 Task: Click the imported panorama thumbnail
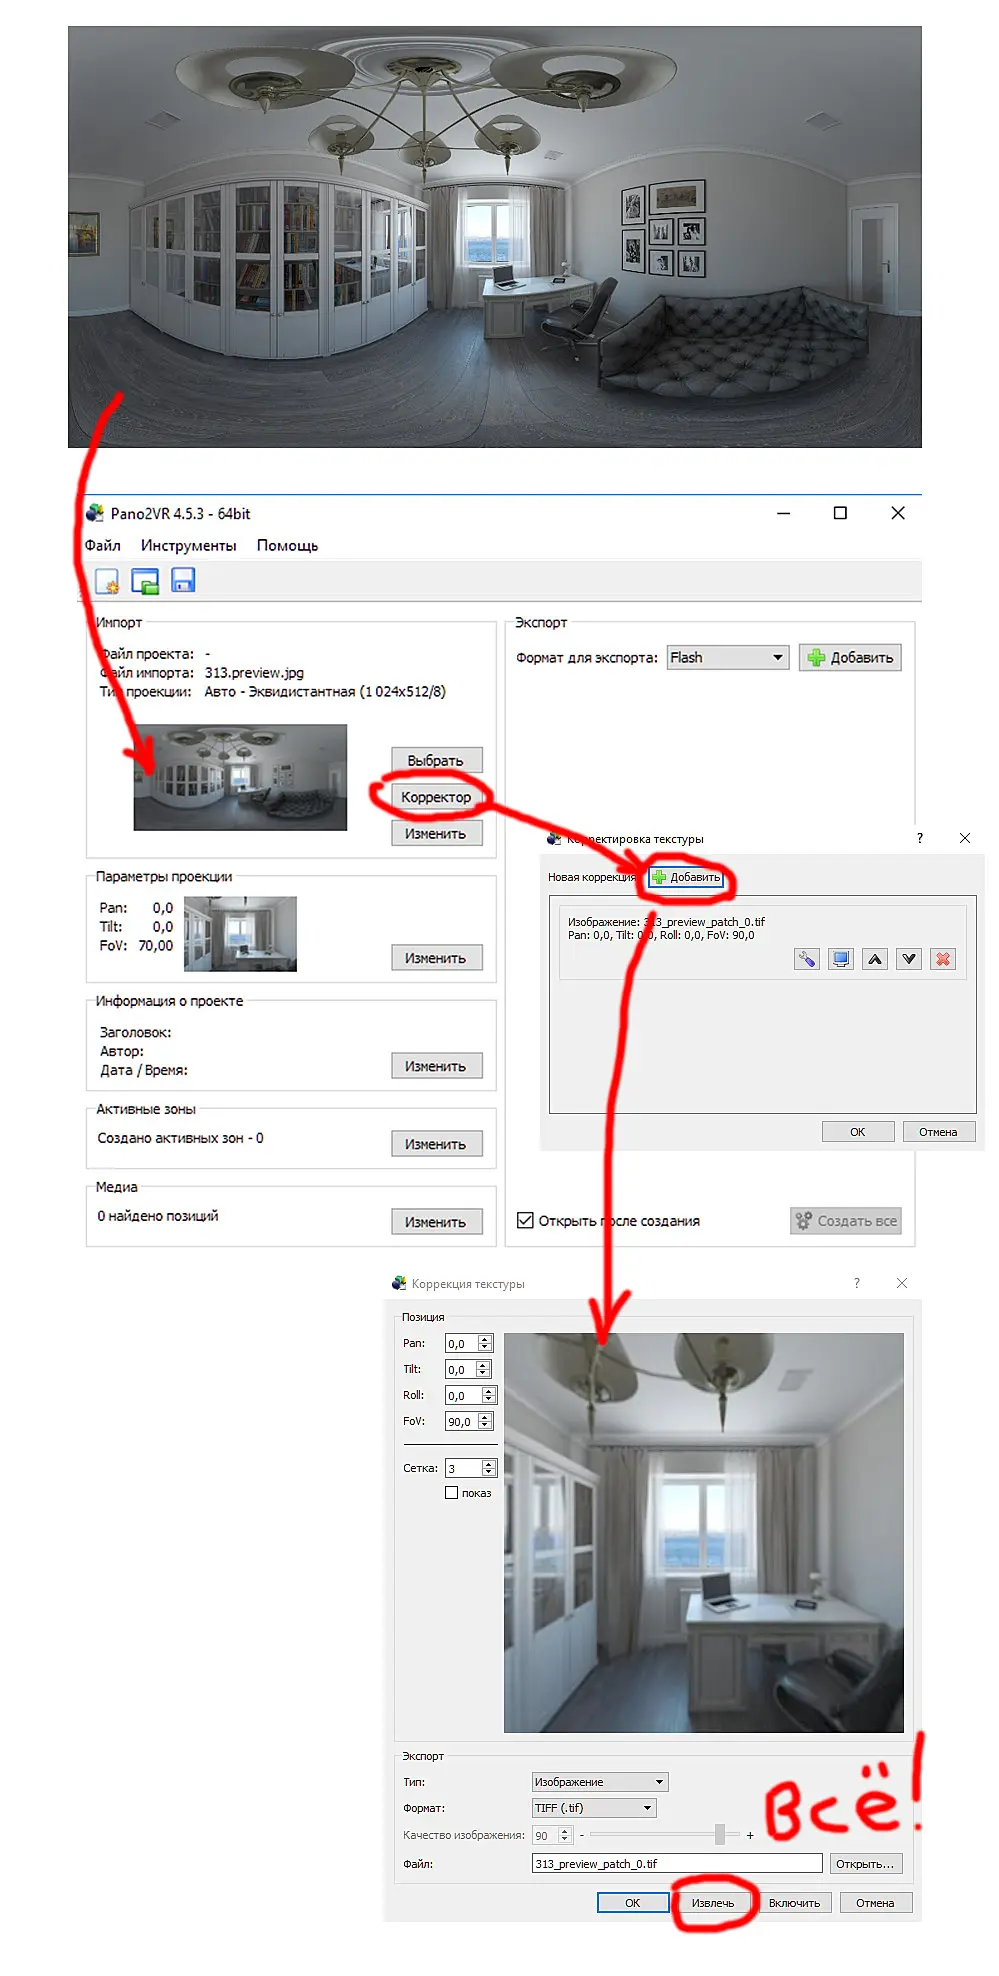click(x=240, y=777)
